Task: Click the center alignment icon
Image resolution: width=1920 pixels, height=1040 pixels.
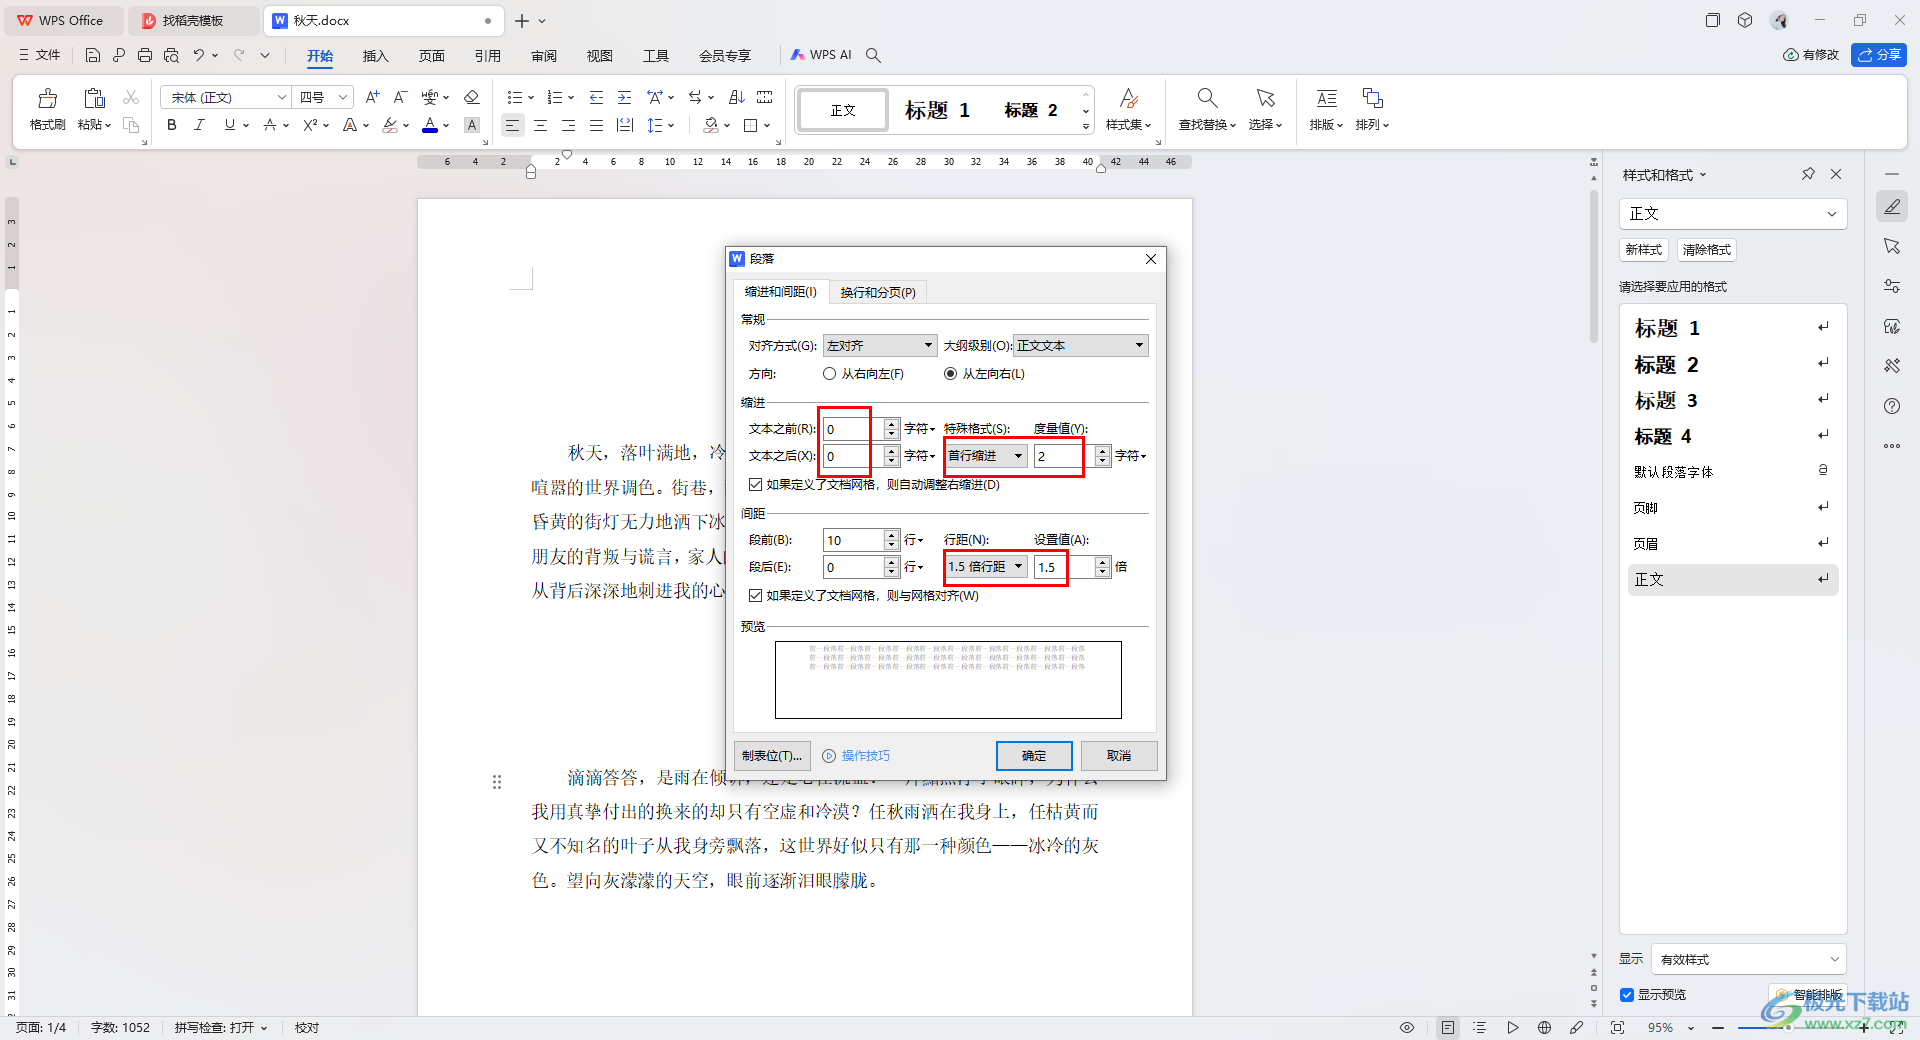Action: [540, 125]
